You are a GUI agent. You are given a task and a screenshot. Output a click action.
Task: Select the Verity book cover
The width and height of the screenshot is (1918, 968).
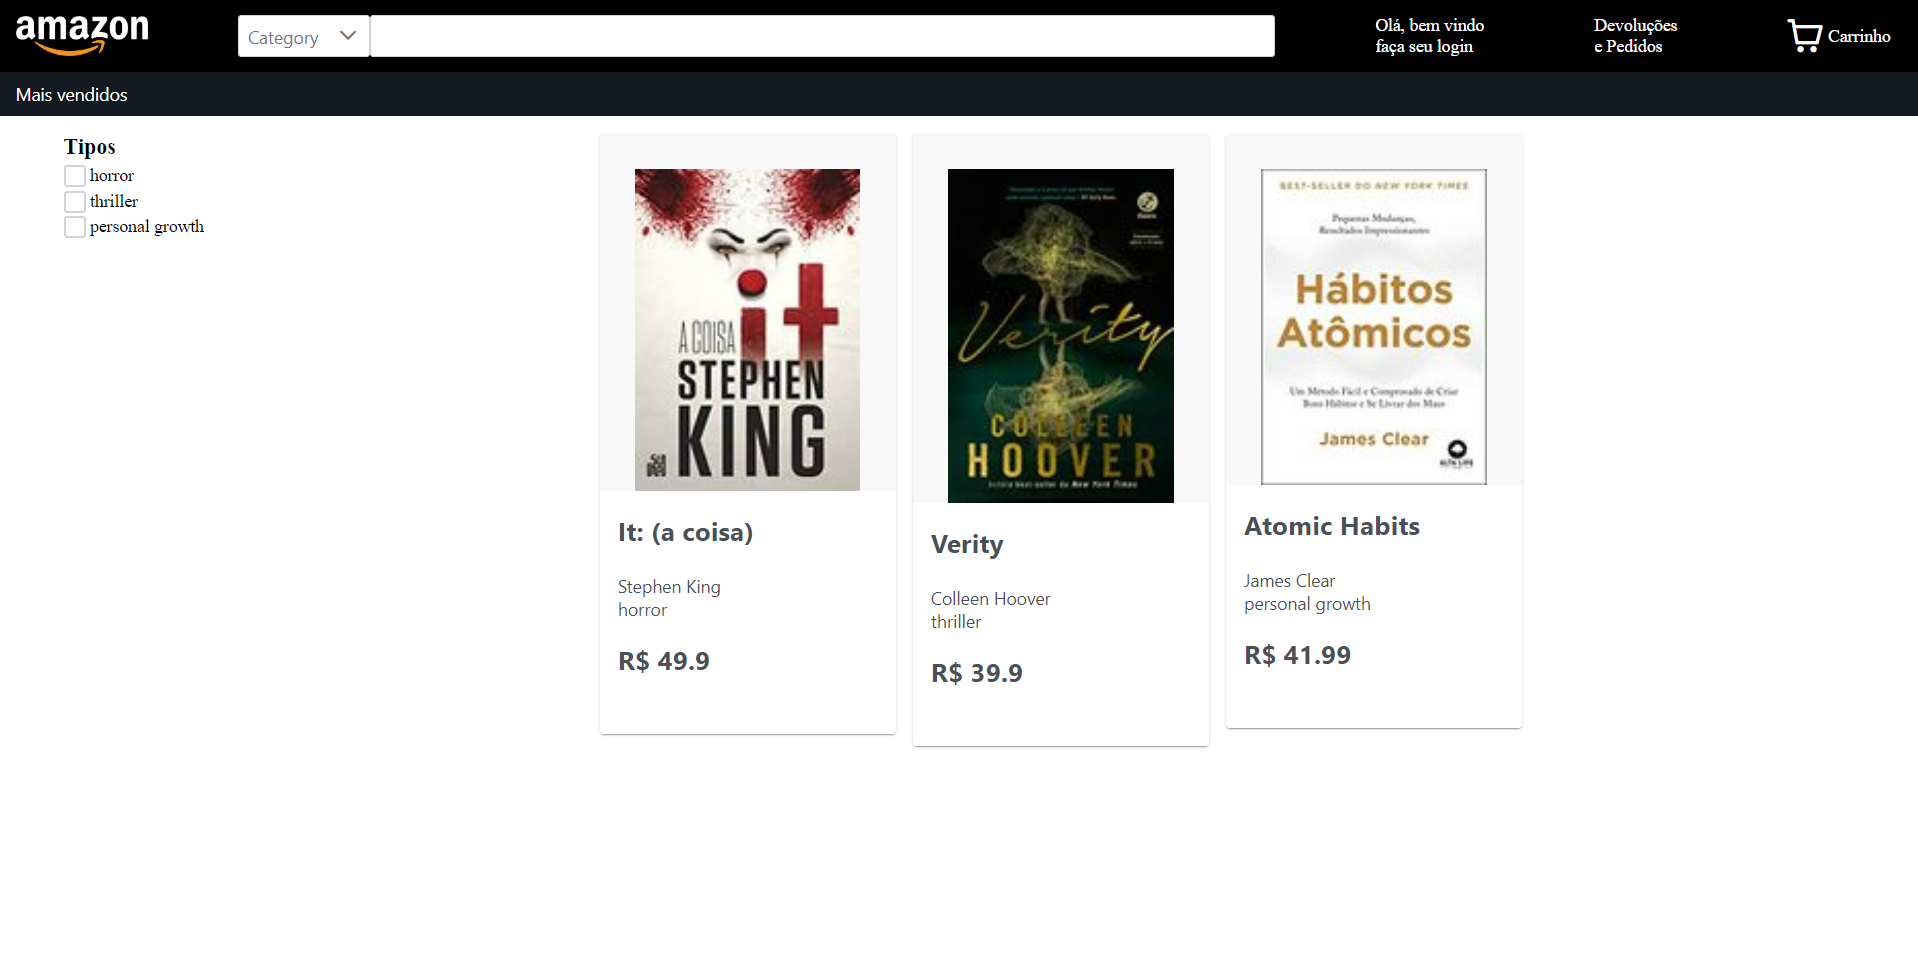click(1061, 336)
